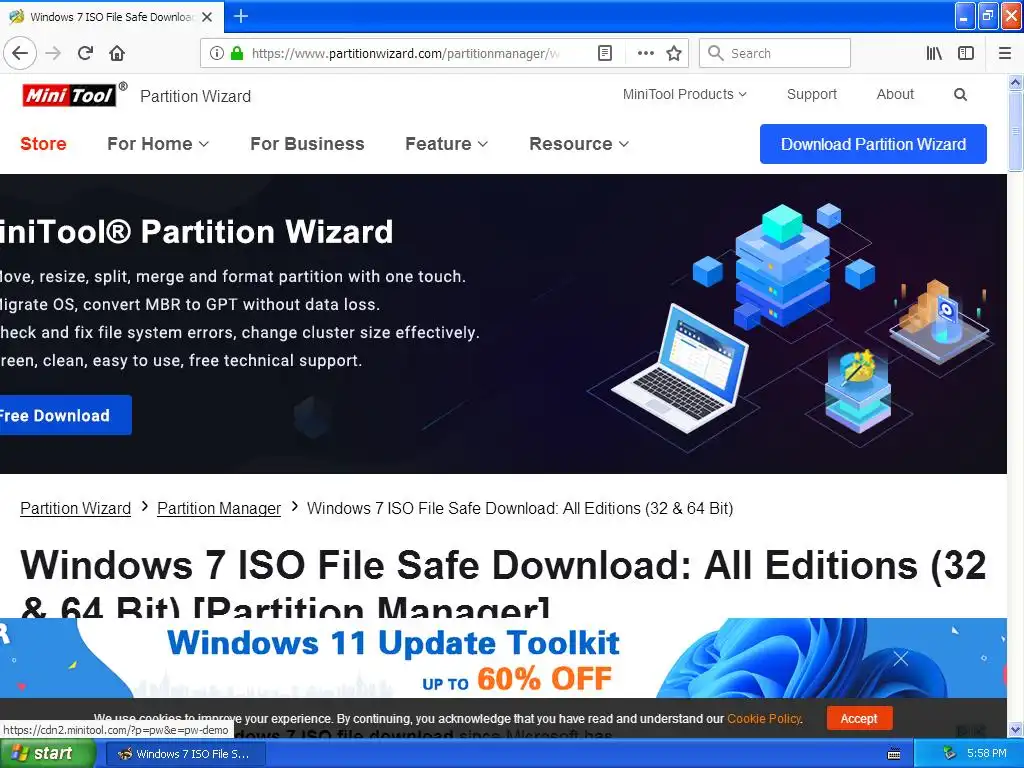Click Windows 7 ISO File taskbar button
Screen dimensions: 1024x768
tap(185, 754)
